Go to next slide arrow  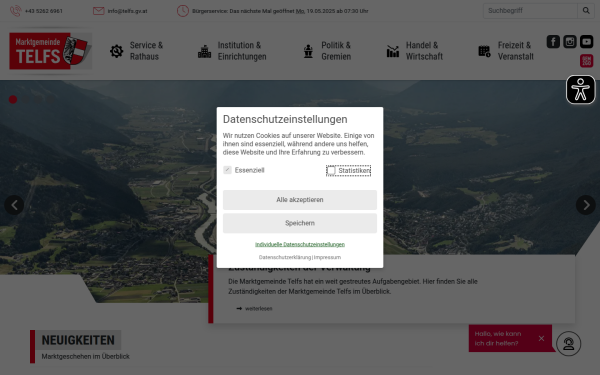[x=586, y=205]
